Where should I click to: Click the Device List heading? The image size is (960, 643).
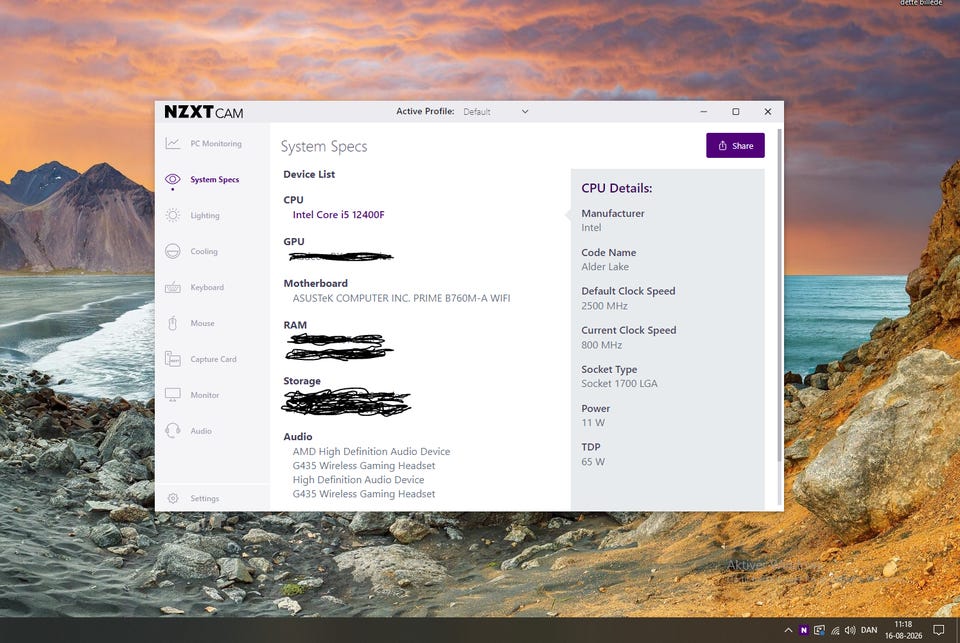click(x=309, y=175)
